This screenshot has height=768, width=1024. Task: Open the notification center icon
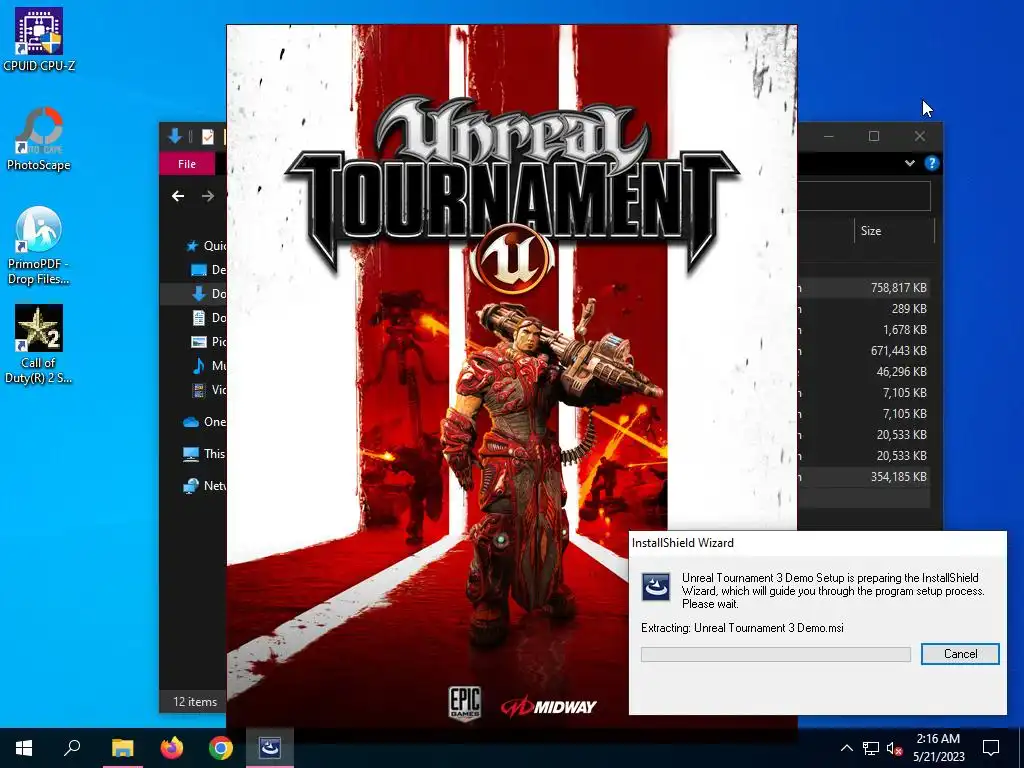991,748
